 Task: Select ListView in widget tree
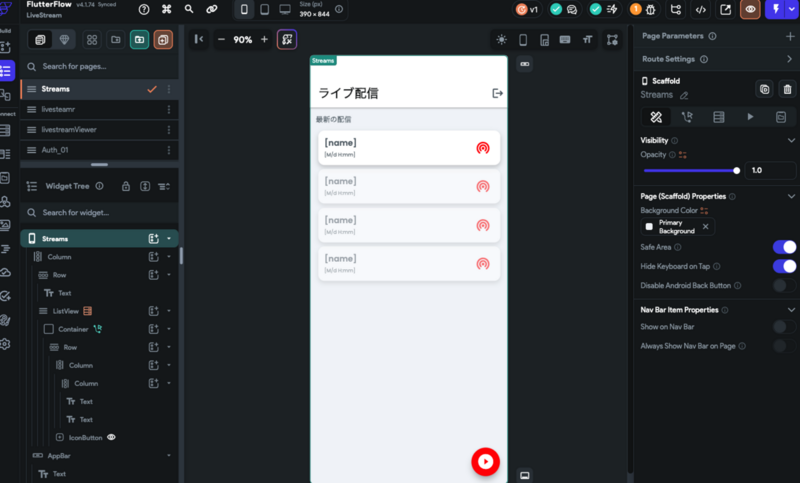[x=66, y=311]
